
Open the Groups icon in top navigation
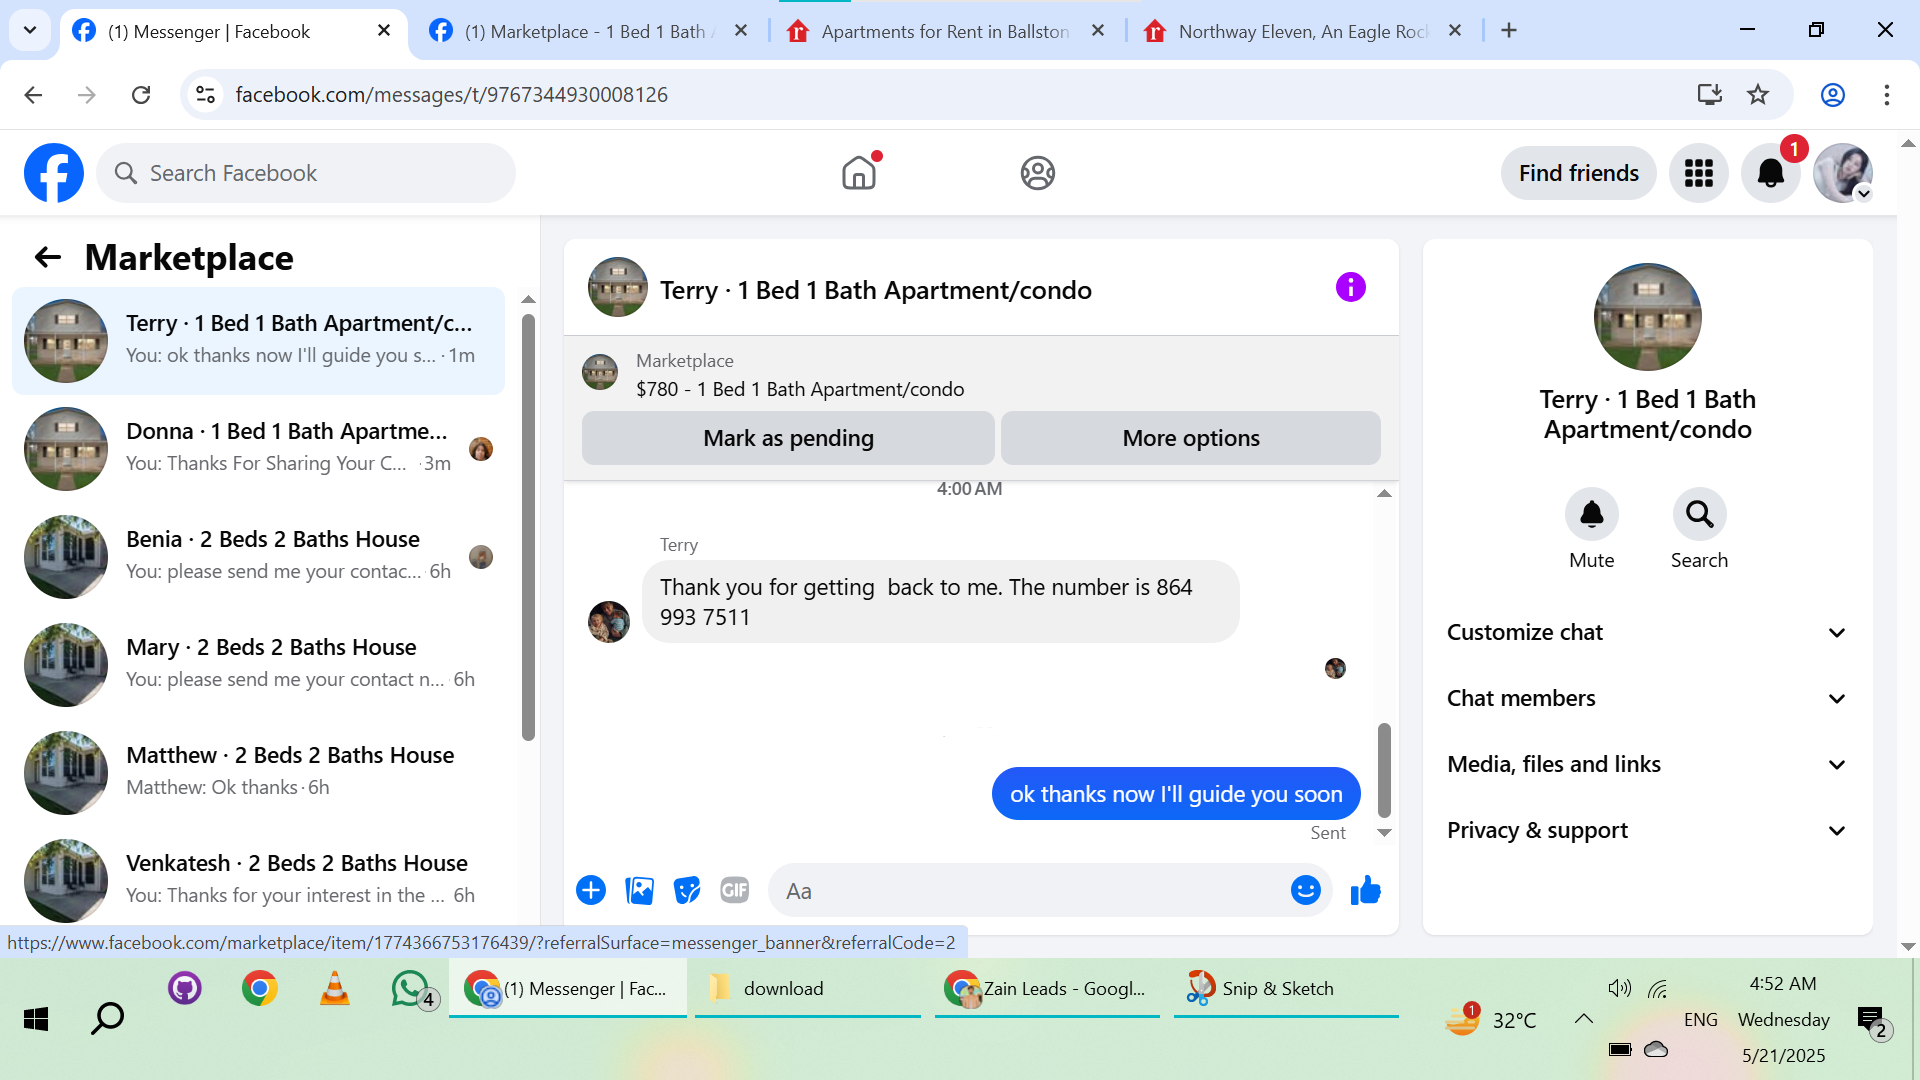(1038, 173)
